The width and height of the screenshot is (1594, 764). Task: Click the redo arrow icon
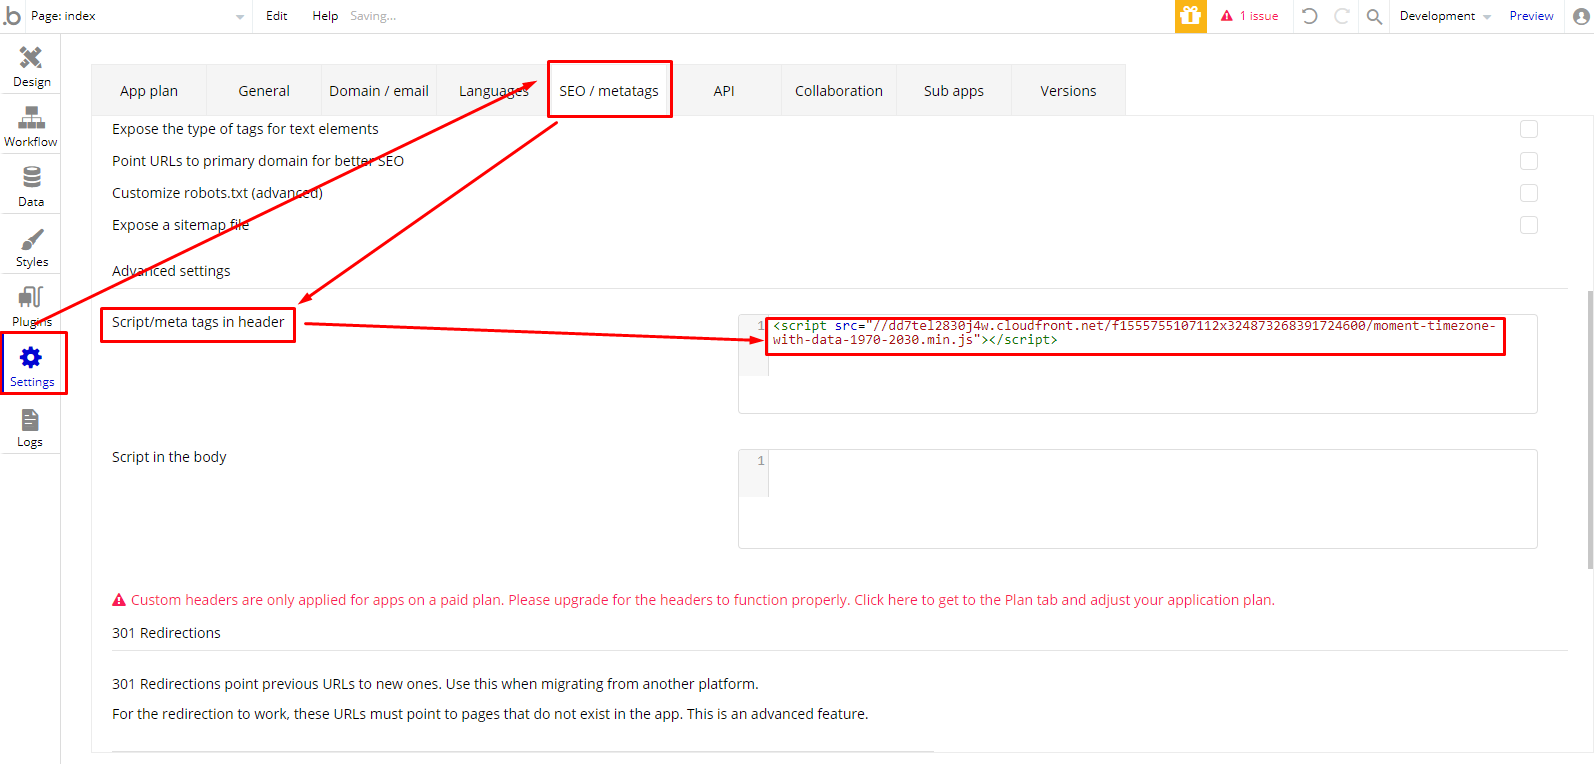click(1342, 16)
